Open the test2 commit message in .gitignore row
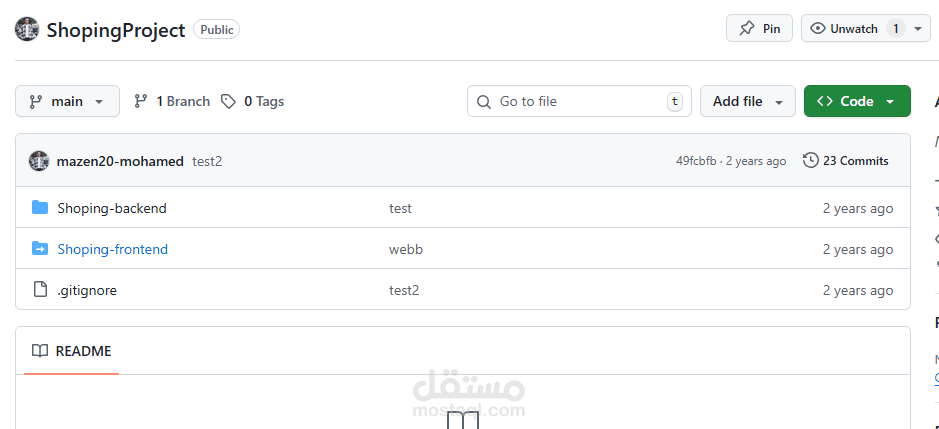939x429 pixels. click(404, 291)
